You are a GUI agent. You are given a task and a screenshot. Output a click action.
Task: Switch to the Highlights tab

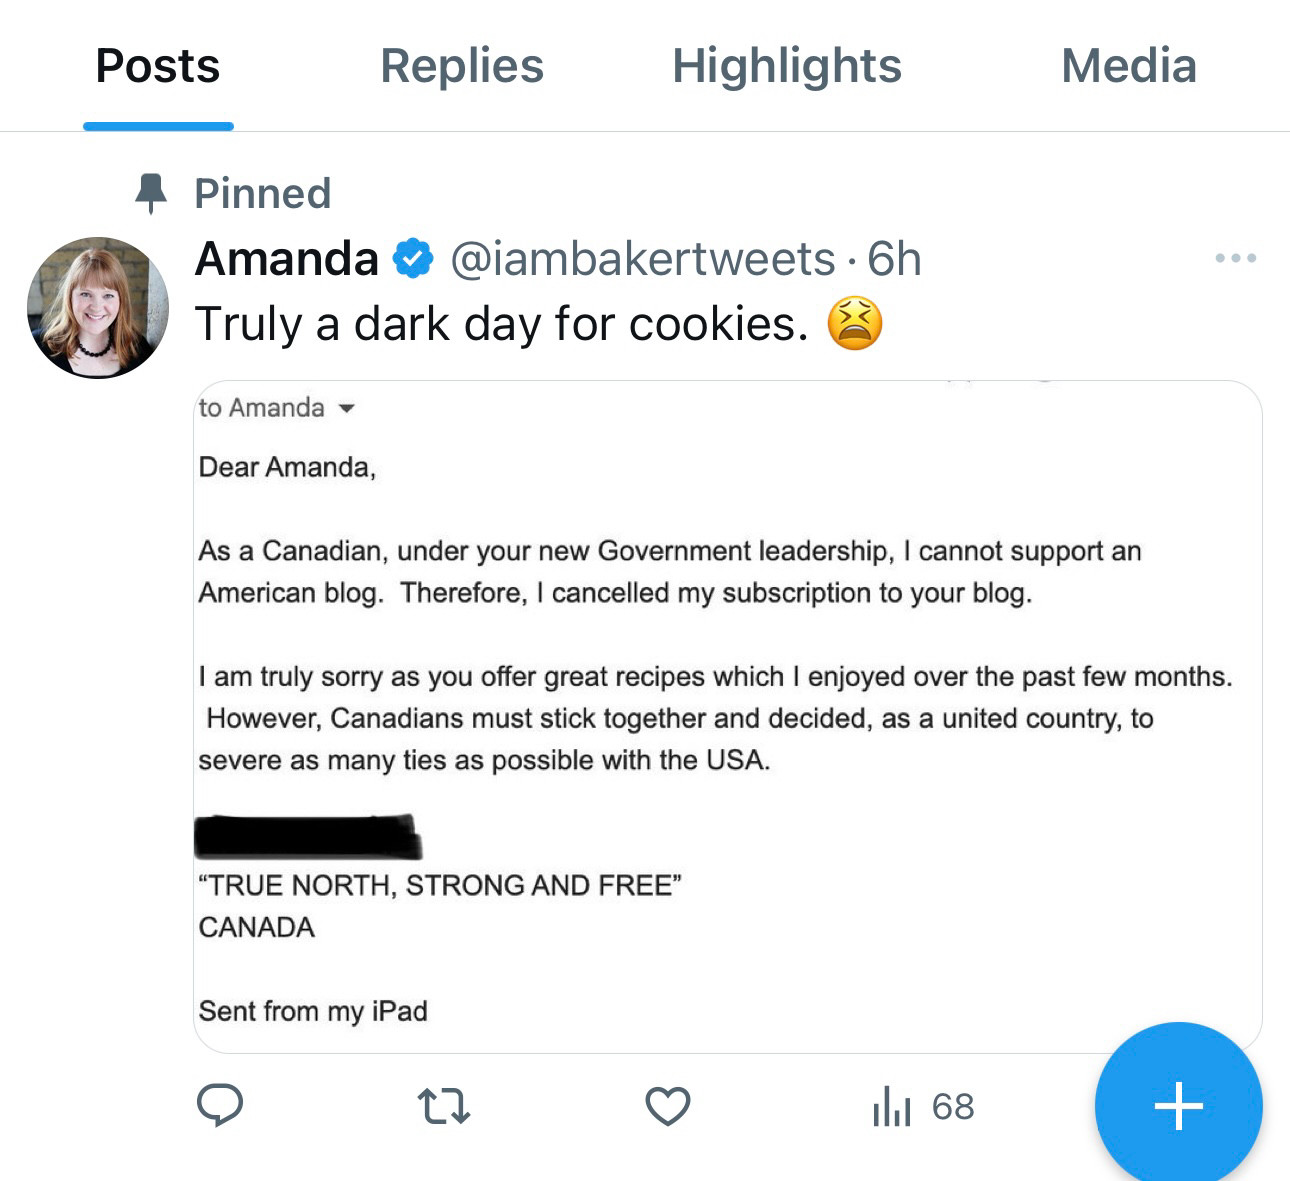787,66
